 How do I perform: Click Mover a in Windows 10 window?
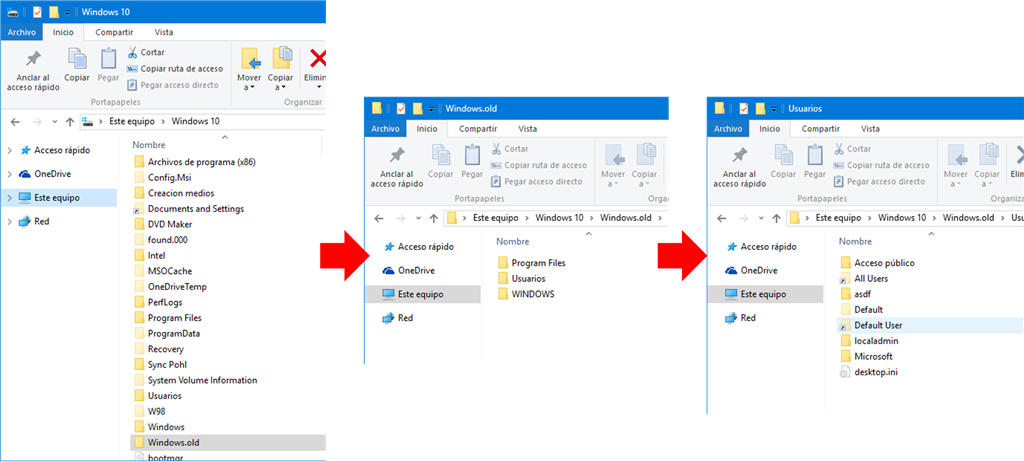251,69
